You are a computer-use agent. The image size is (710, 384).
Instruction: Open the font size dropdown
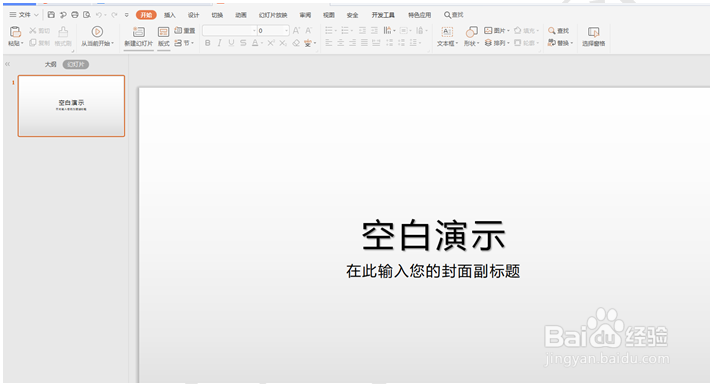point(286,30)
